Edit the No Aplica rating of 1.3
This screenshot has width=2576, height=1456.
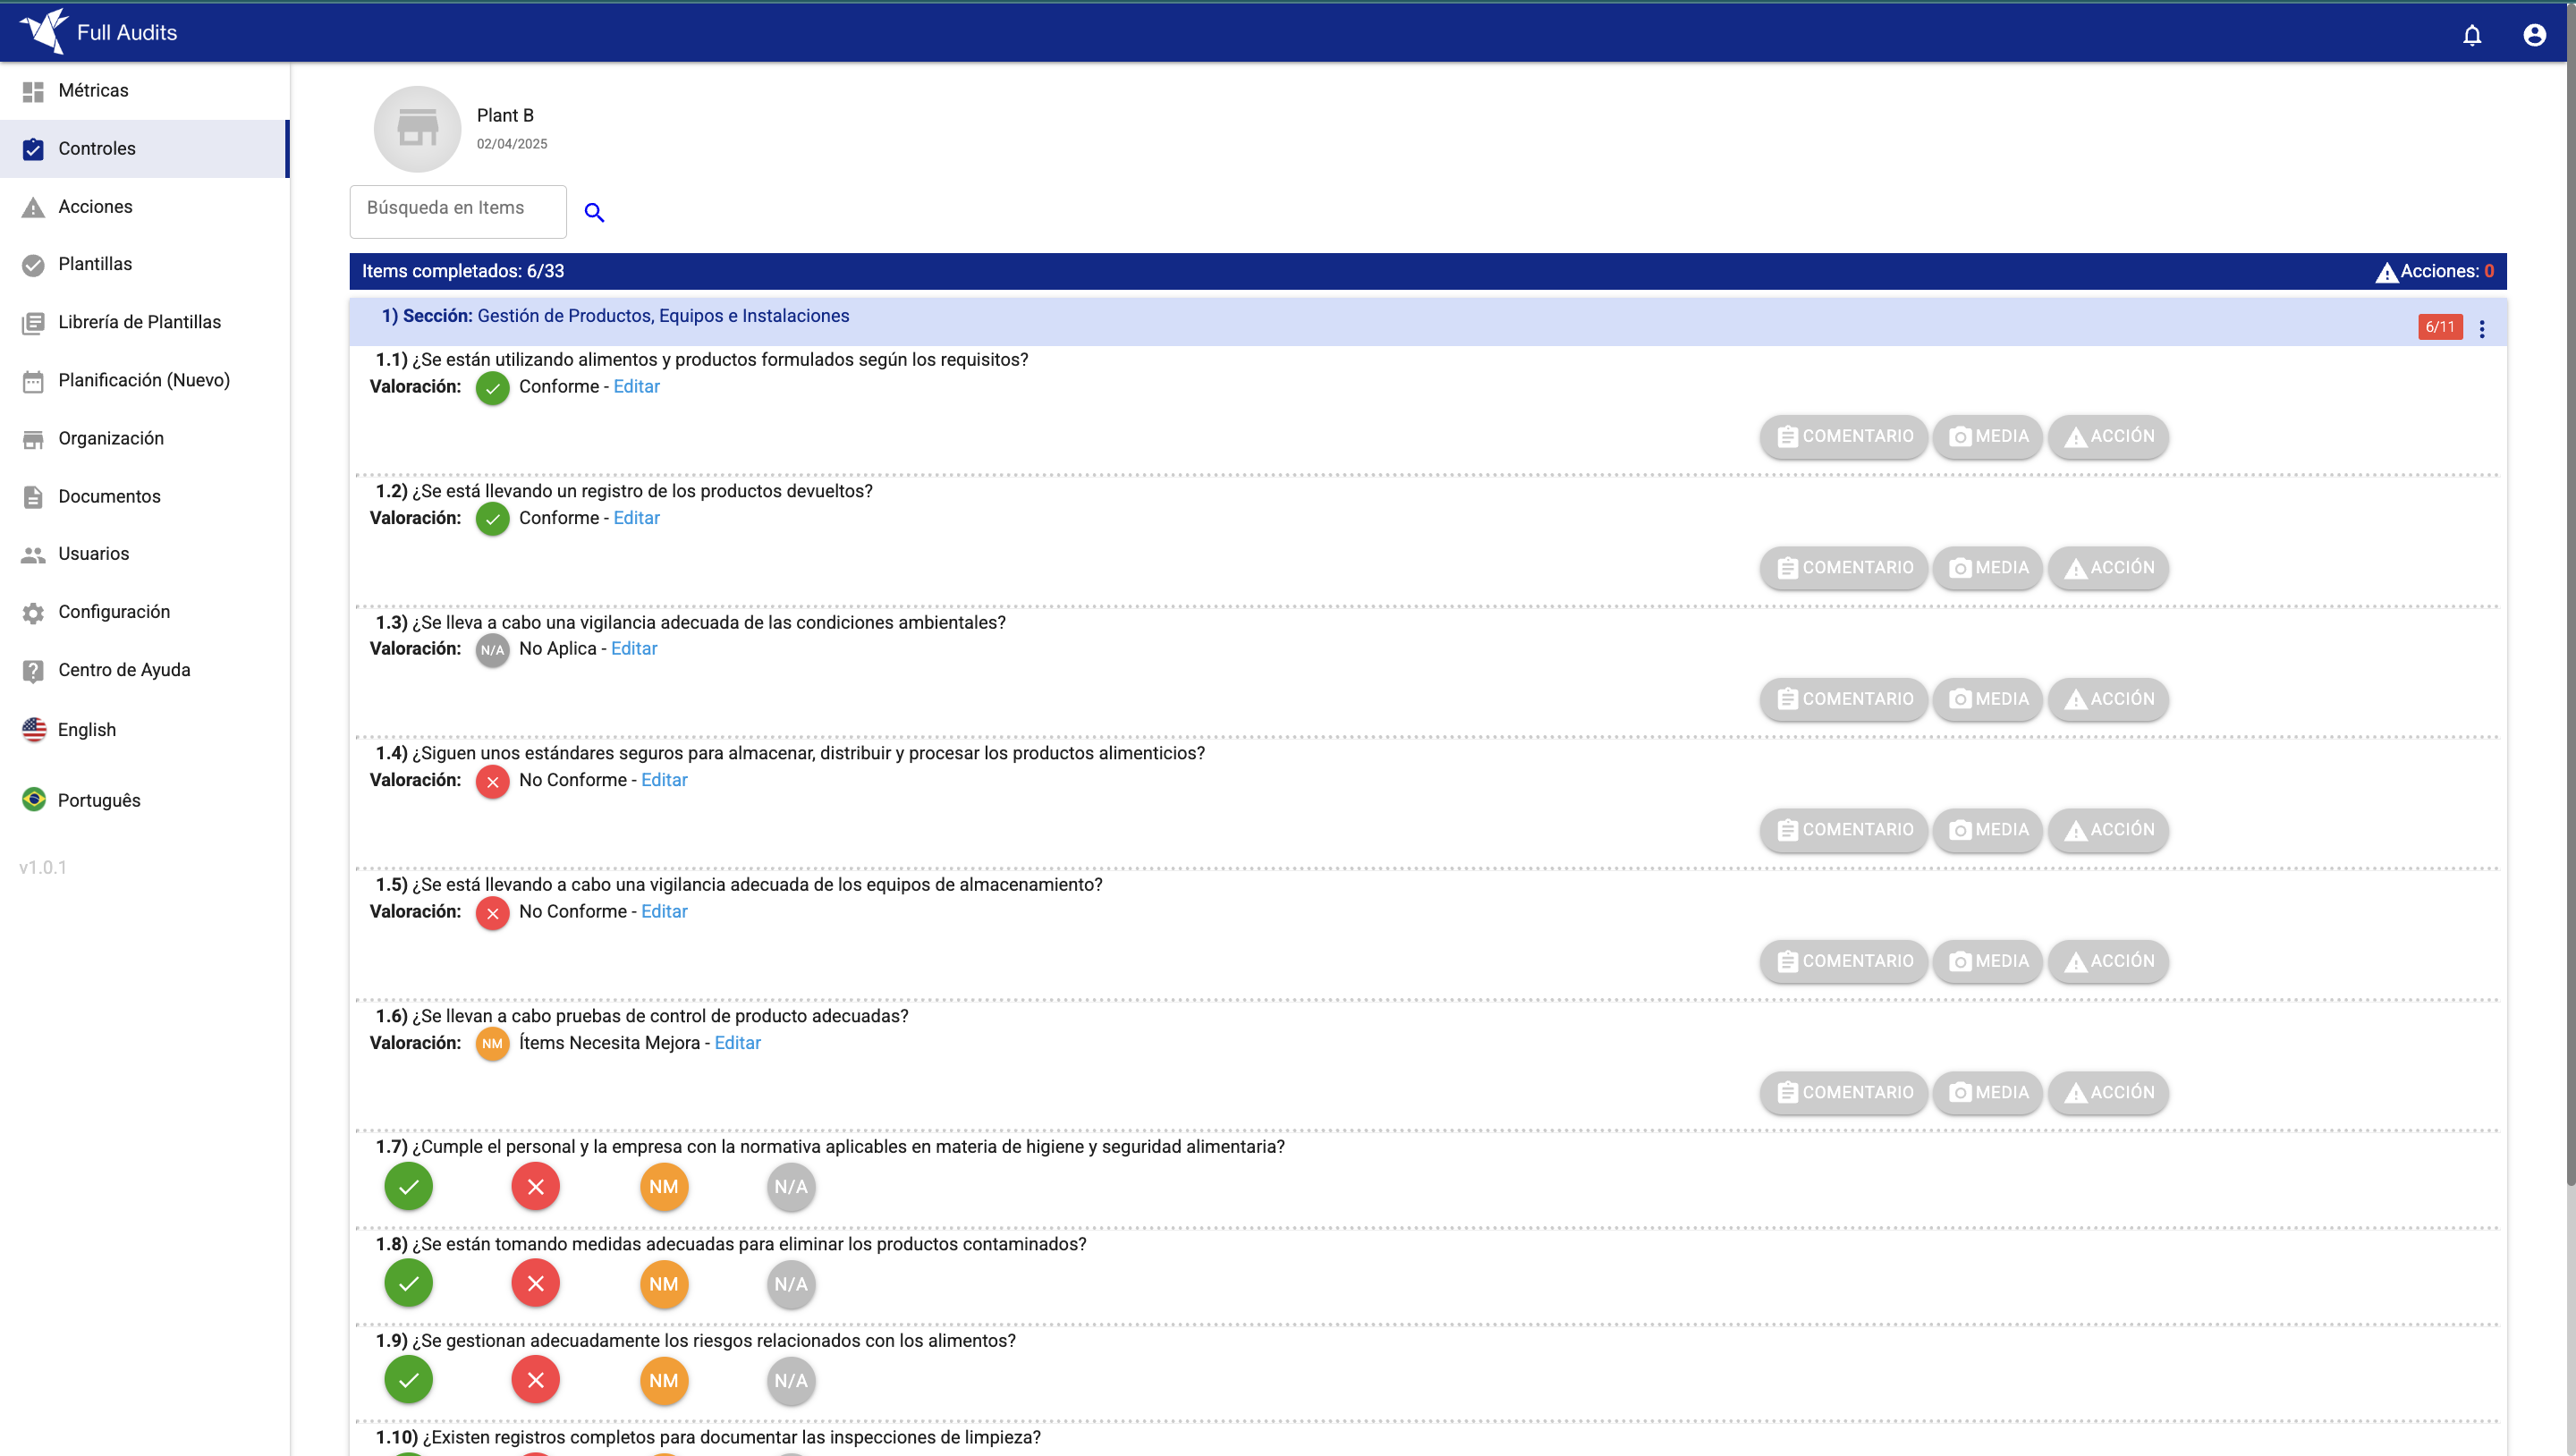[x=634, y=649]
